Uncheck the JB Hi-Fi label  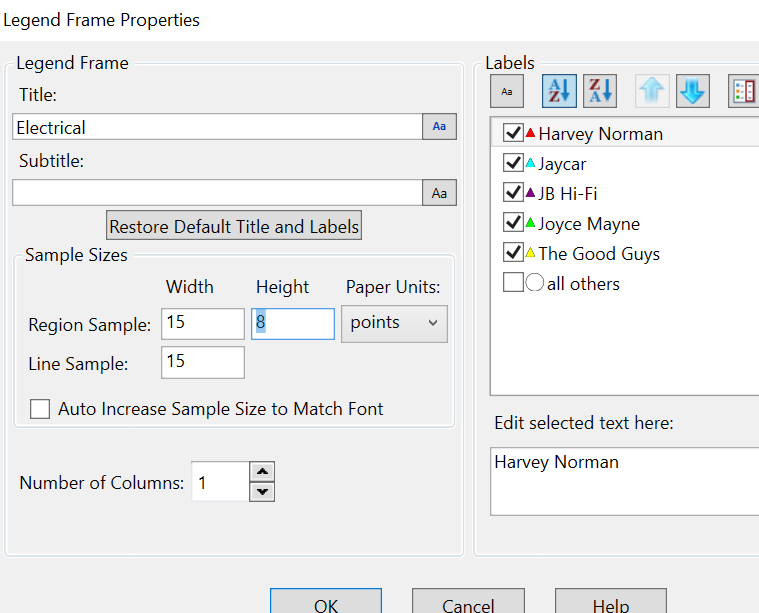click(x=513, y=193)
